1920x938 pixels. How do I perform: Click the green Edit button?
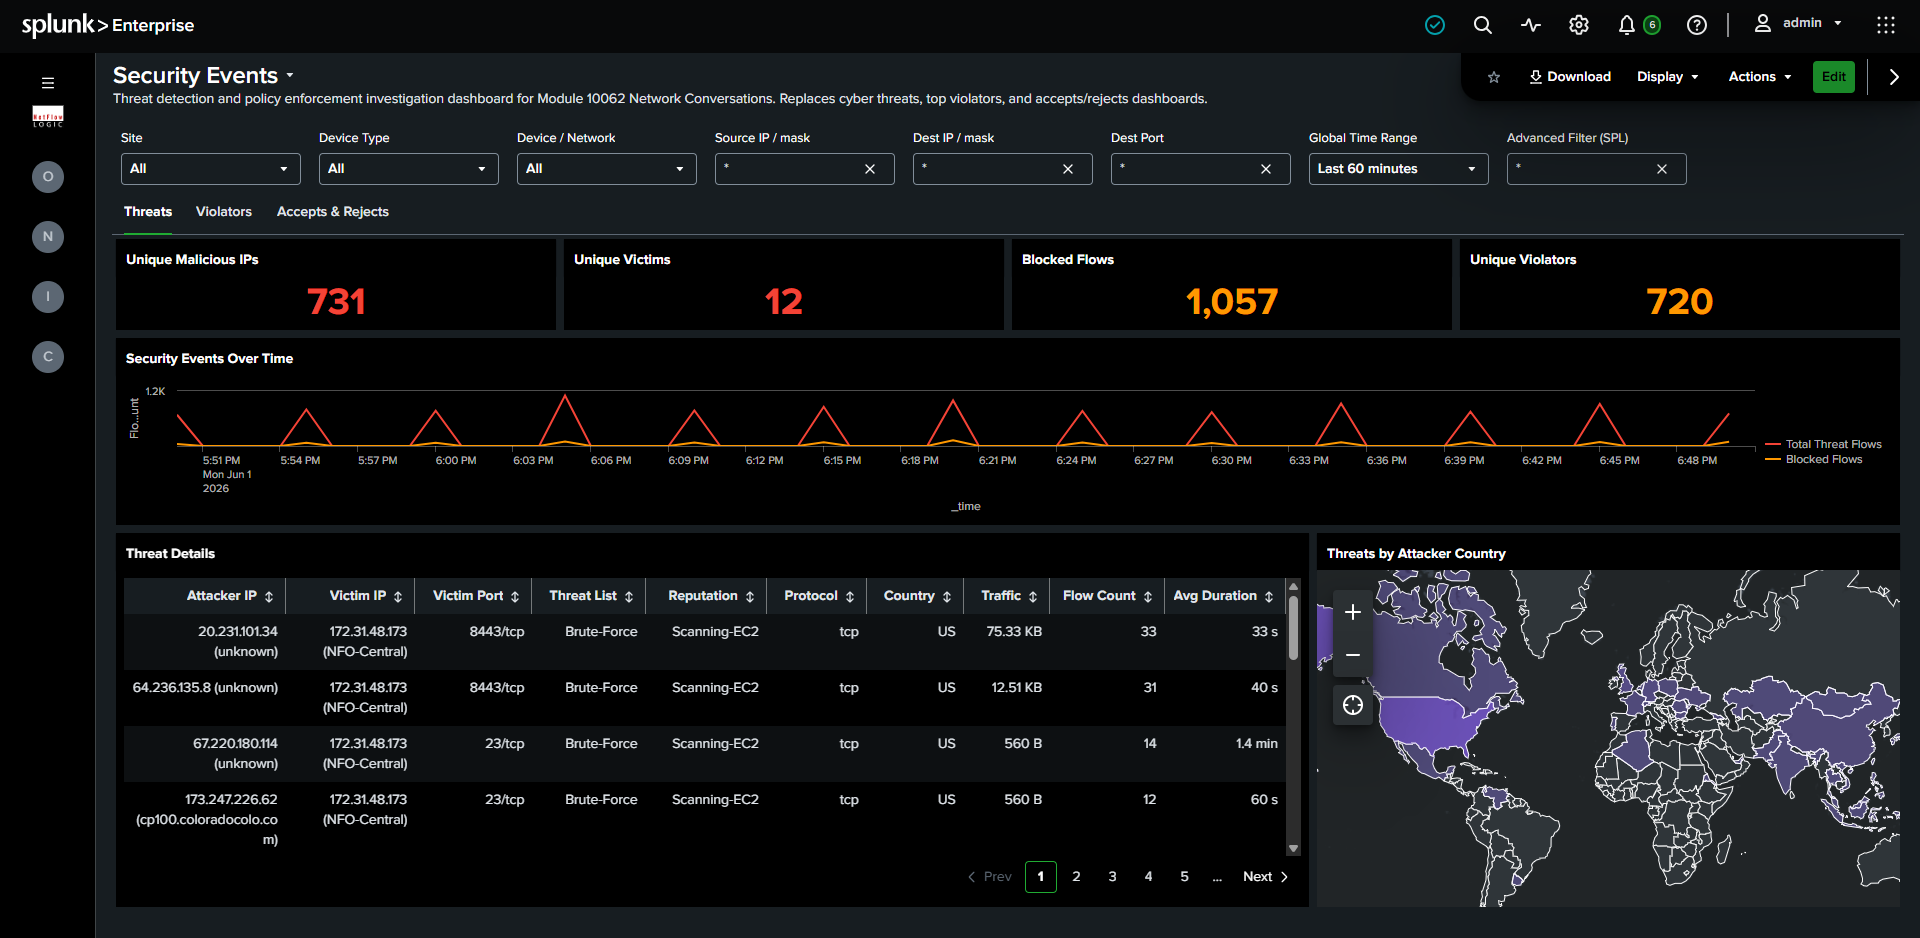pos(1834,77)
